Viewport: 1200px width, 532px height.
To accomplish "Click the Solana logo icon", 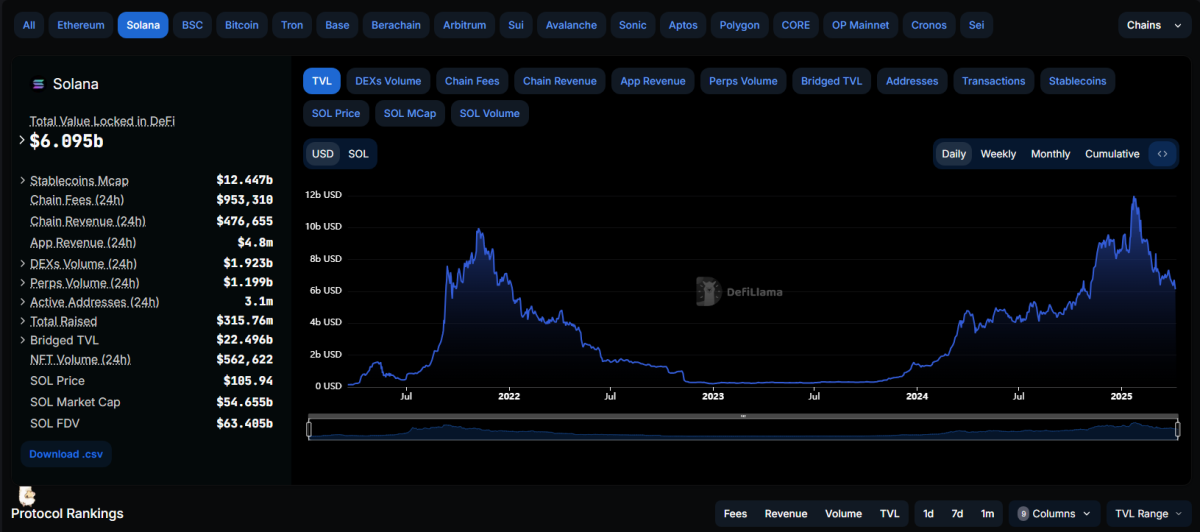I will click(x=39, y=84).
